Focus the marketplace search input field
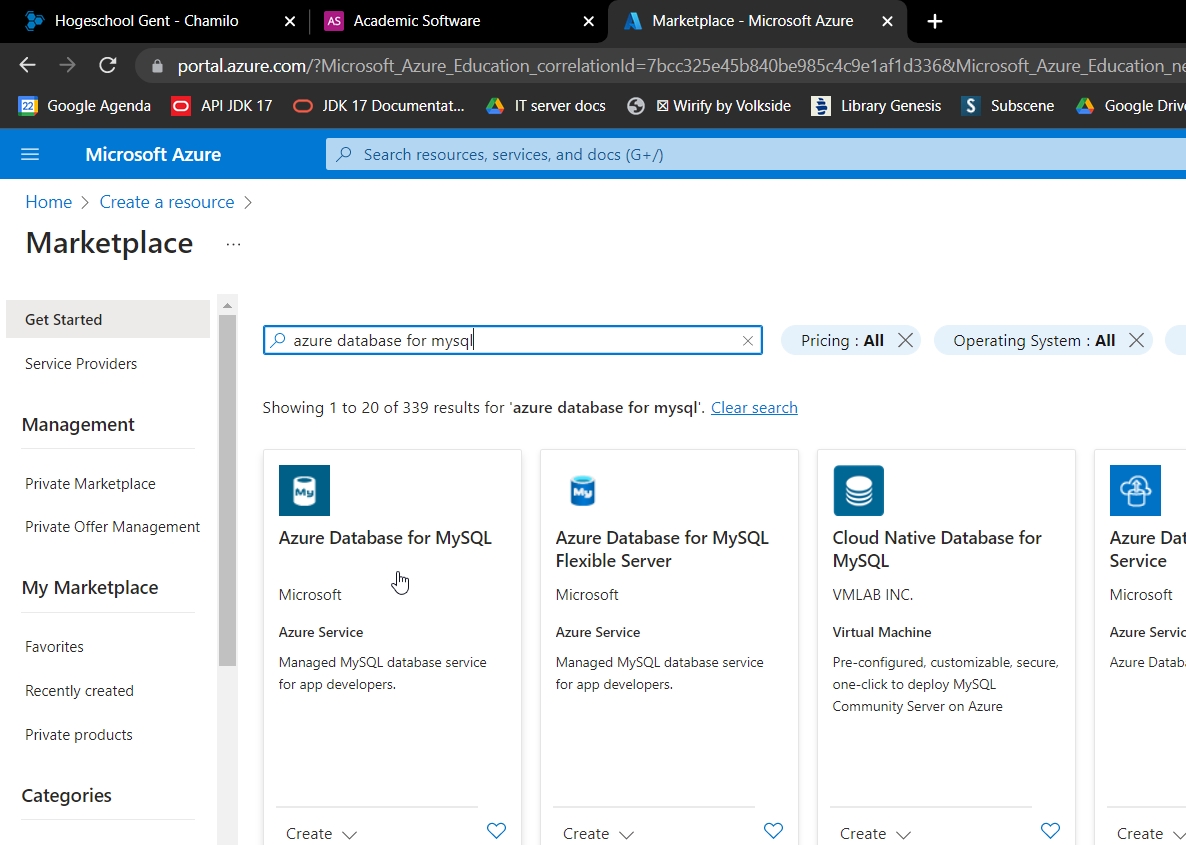The image size is (1186, 845). (513, 340)
